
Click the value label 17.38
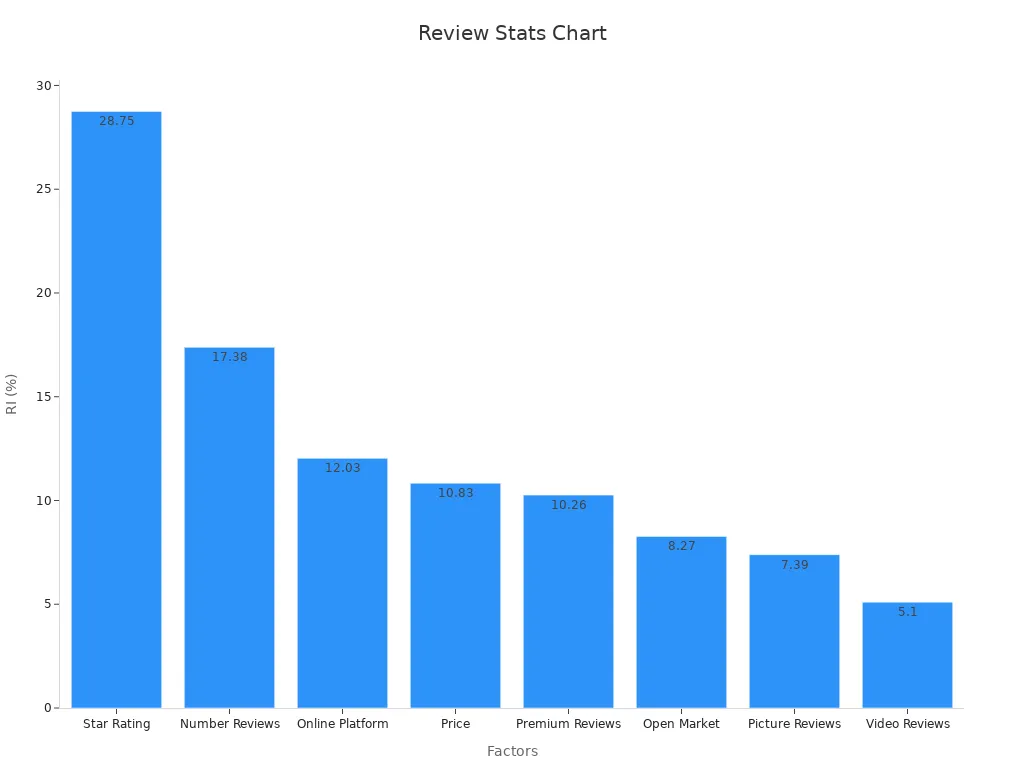(x=229, y=355)
